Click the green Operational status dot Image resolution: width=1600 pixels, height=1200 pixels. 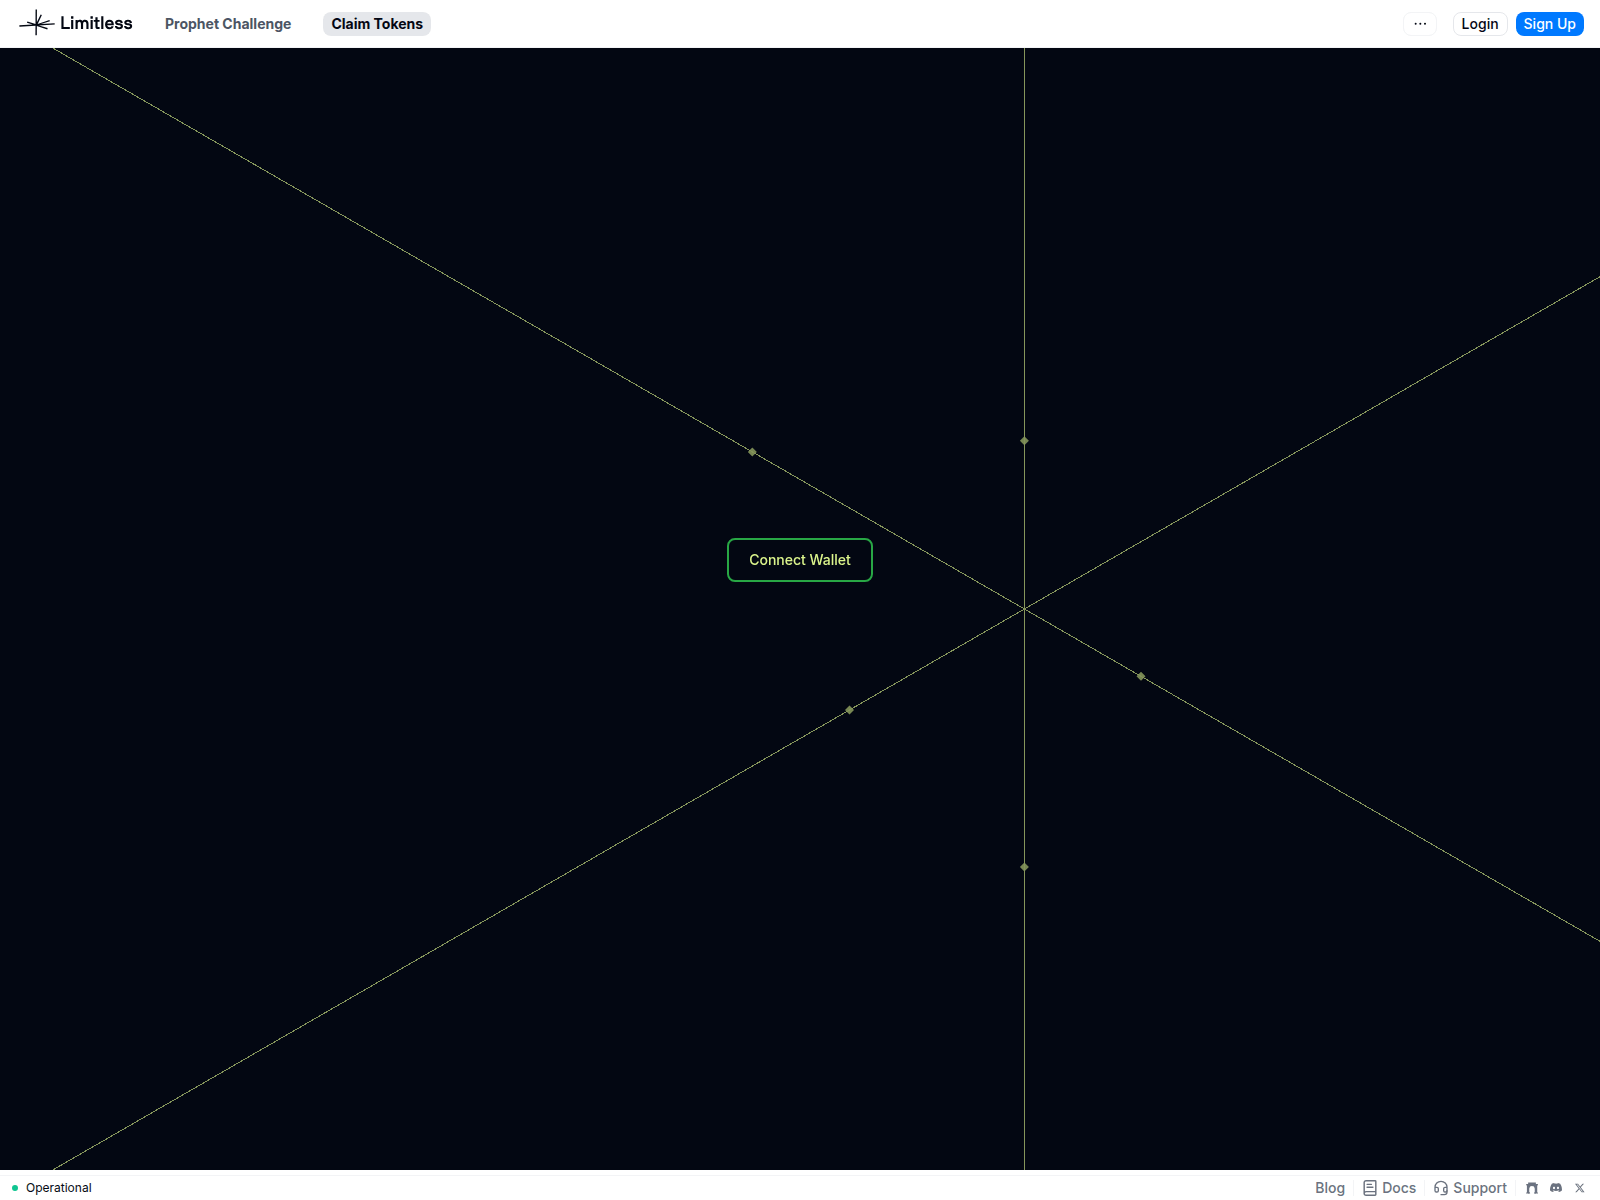(x=14, y=1188)
